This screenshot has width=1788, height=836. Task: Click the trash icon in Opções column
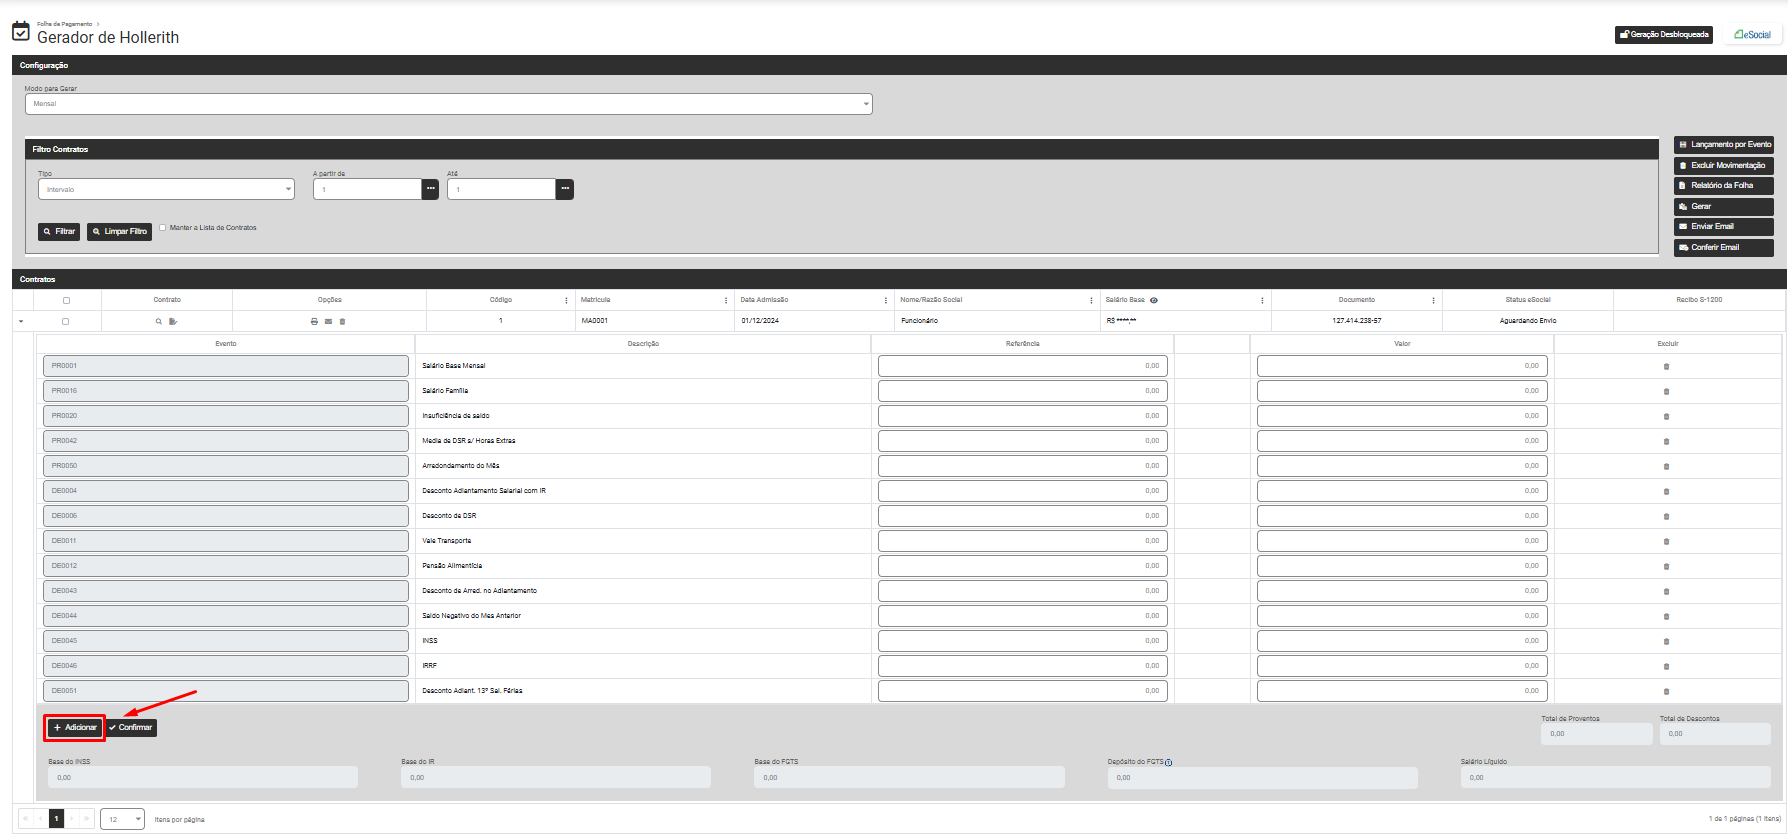click(x=342, y=321)
